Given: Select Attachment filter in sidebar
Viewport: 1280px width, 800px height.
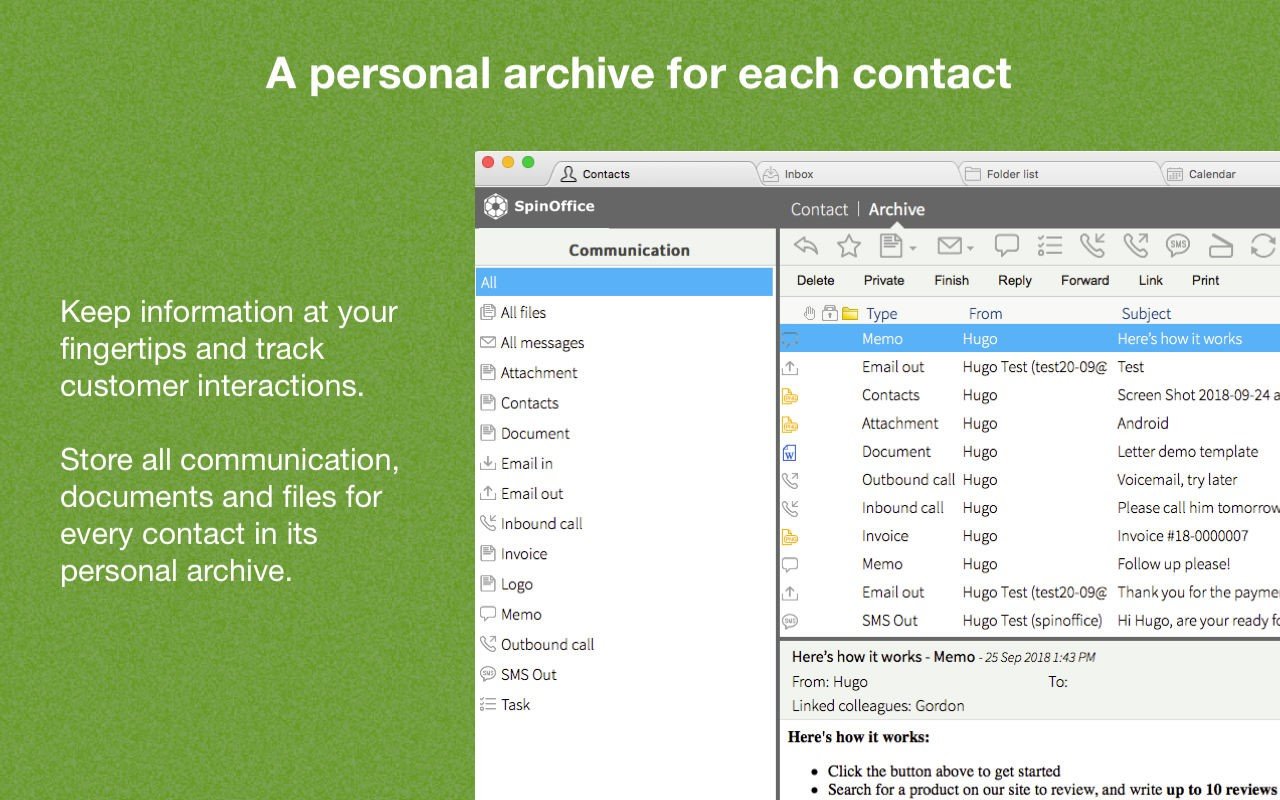Looking at the screenshot, I should tap(624, 372).
